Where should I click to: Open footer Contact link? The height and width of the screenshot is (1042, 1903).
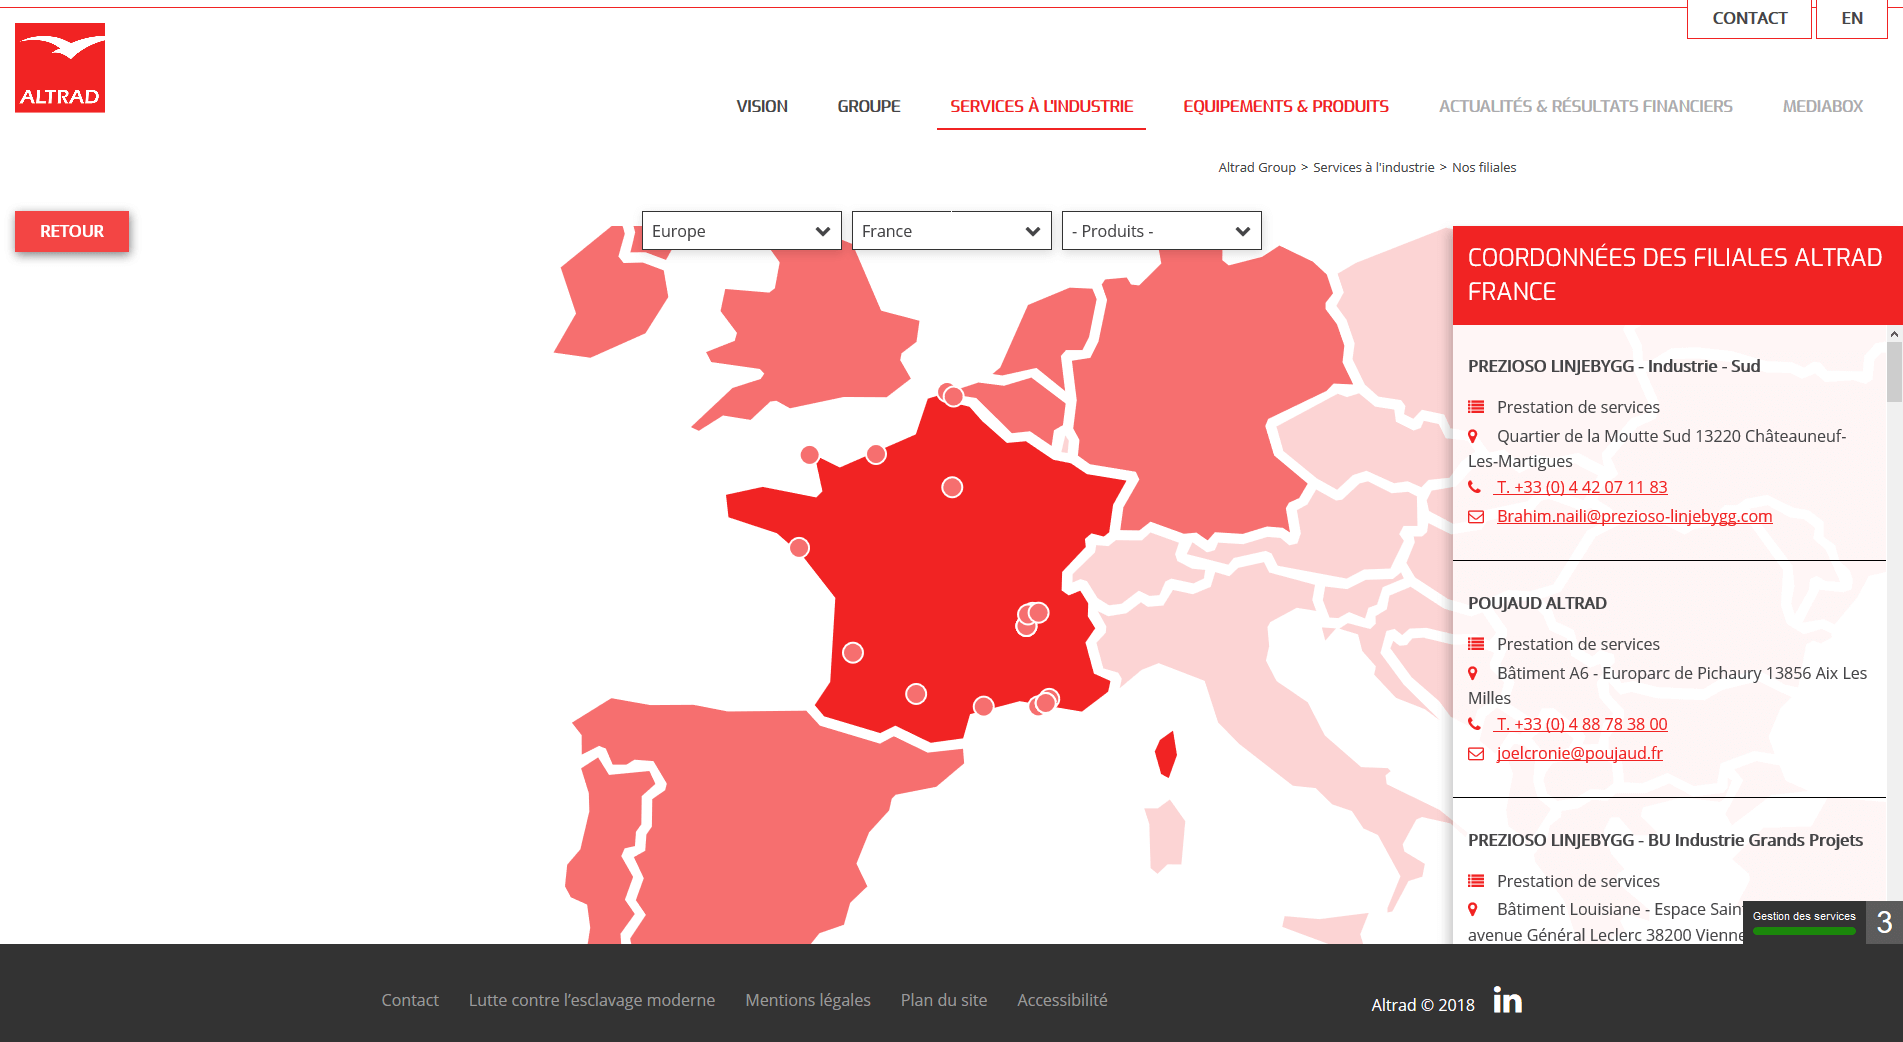pos(410,1000)
